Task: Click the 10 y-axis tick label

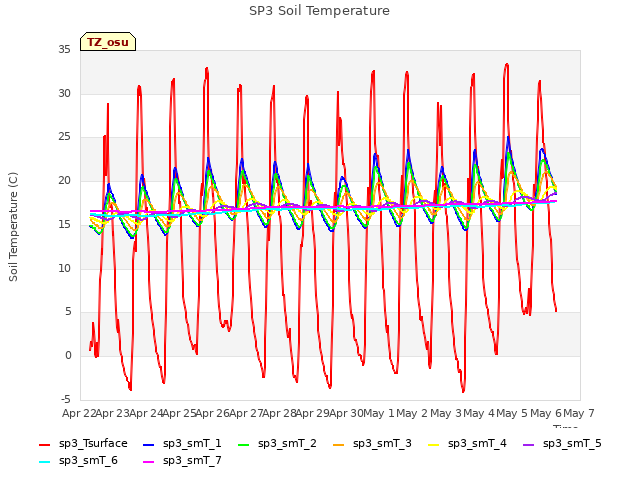Action: click(64, 268)
